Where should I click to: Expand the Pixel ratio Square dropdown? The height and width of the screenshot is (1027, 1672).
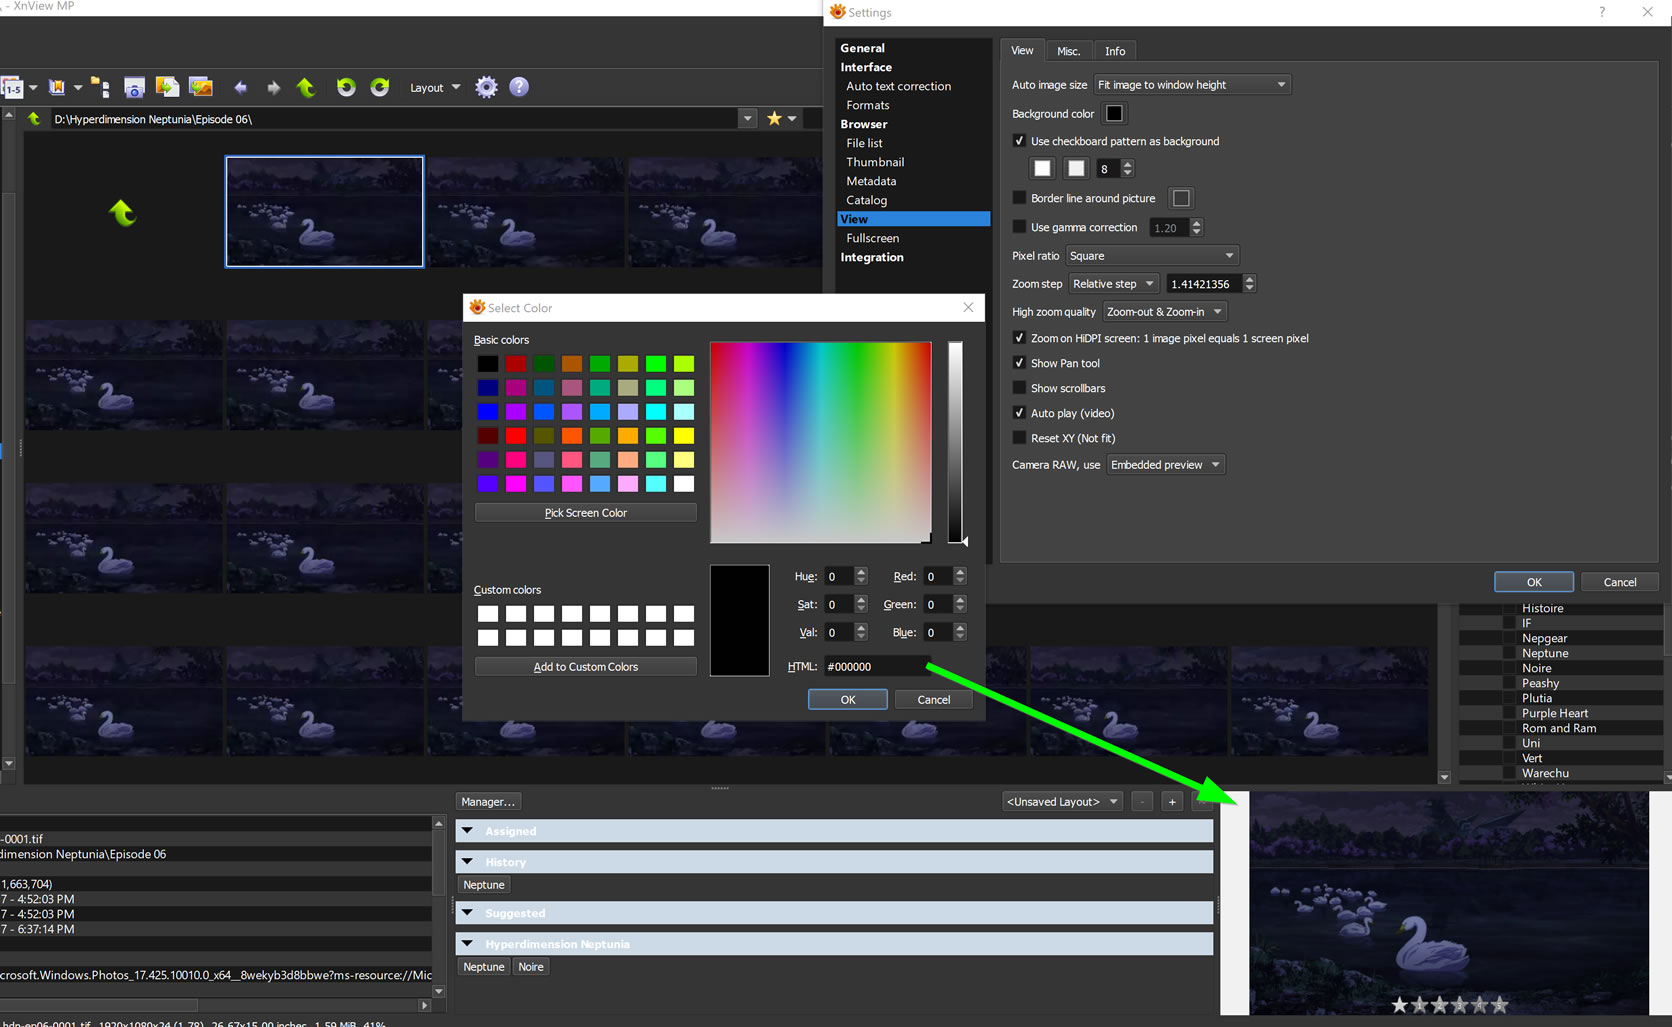click(1151, 256)
